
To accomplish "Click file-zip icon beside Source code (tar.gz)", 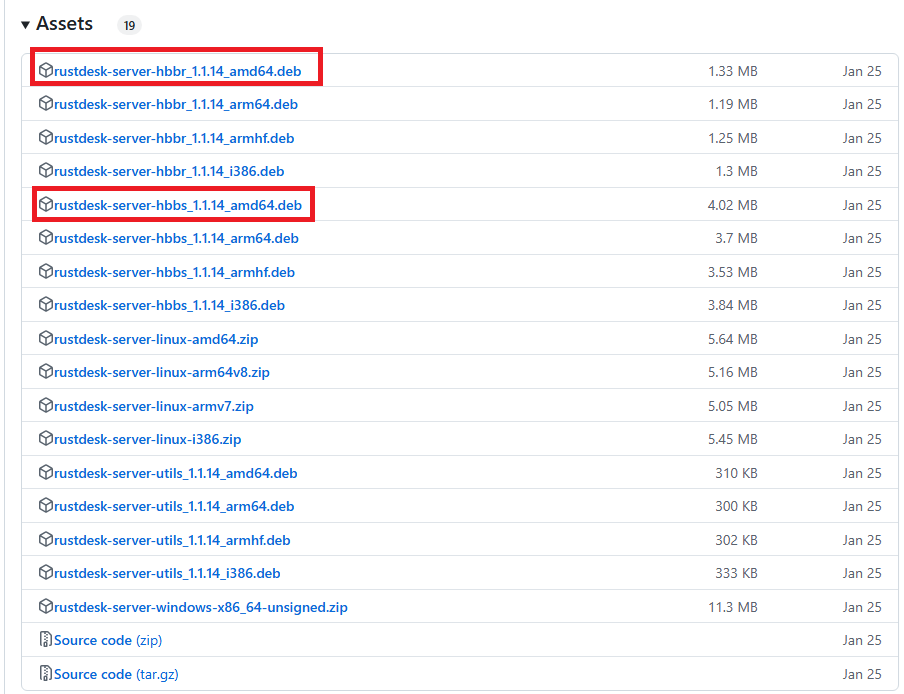I will pos(45,674).
